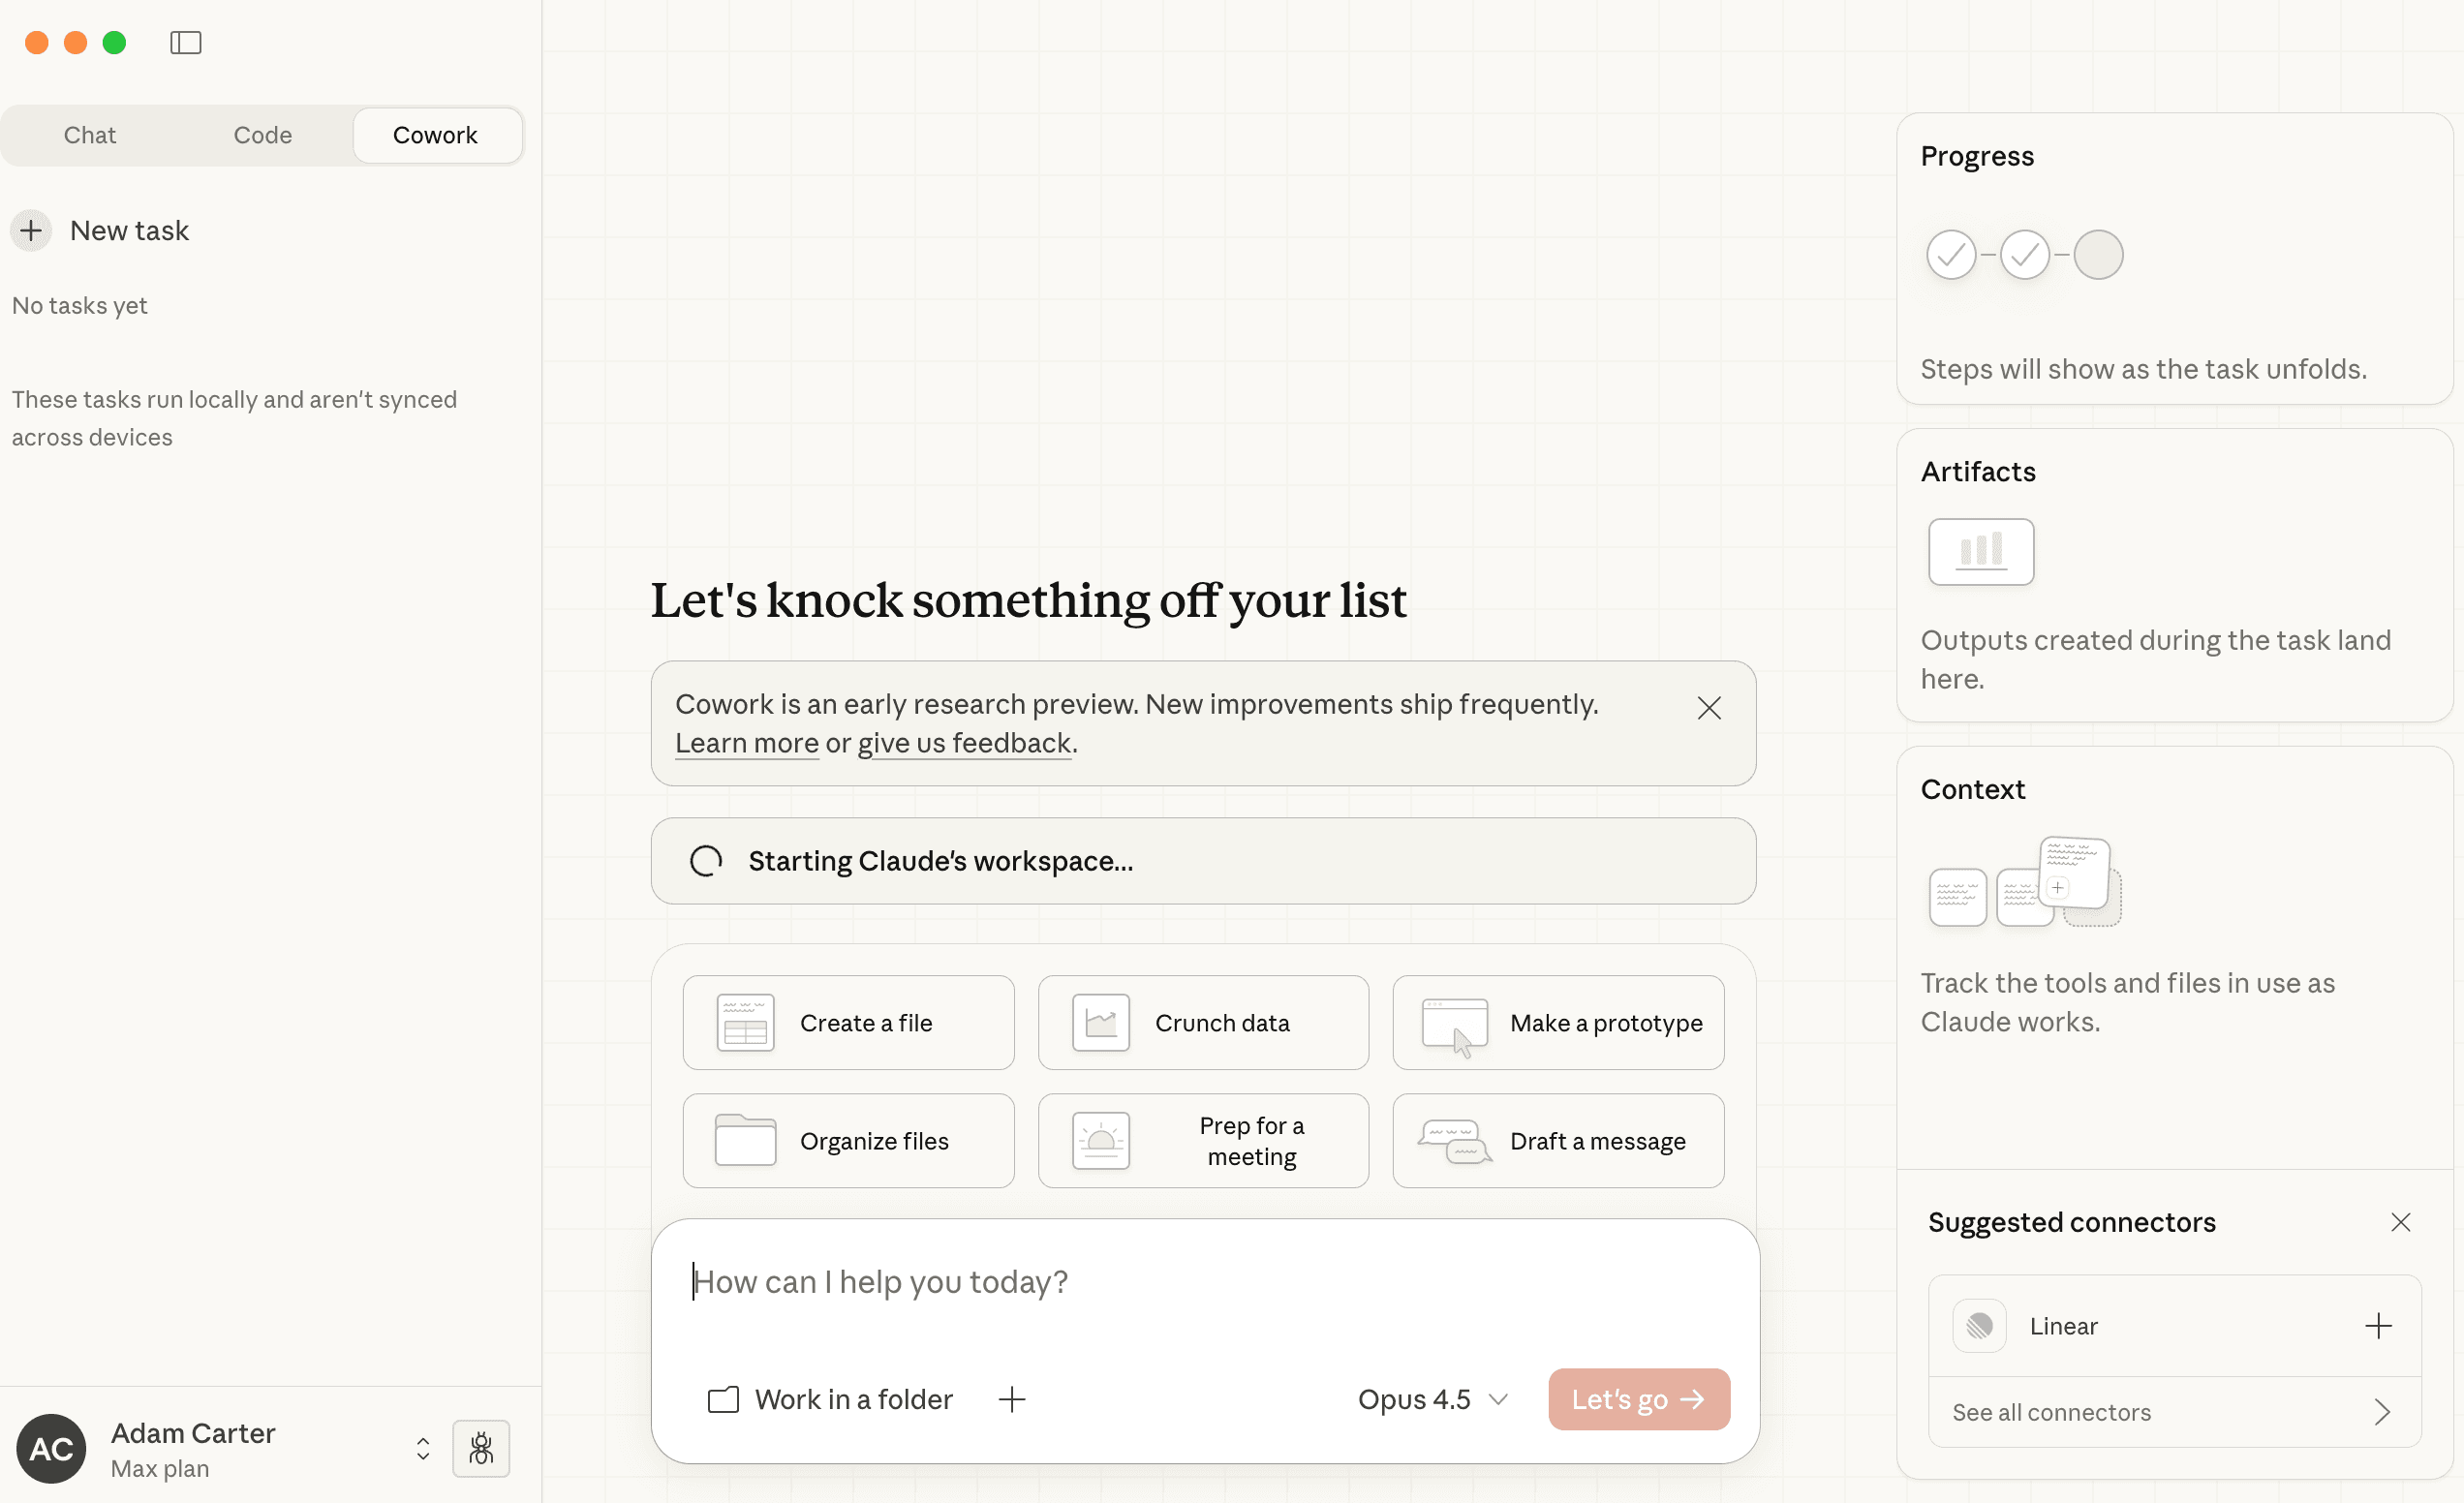Open the Opus 4.5 model dropdown
Viewport: 2464px width, 1503px height.
(1432, 1399)
